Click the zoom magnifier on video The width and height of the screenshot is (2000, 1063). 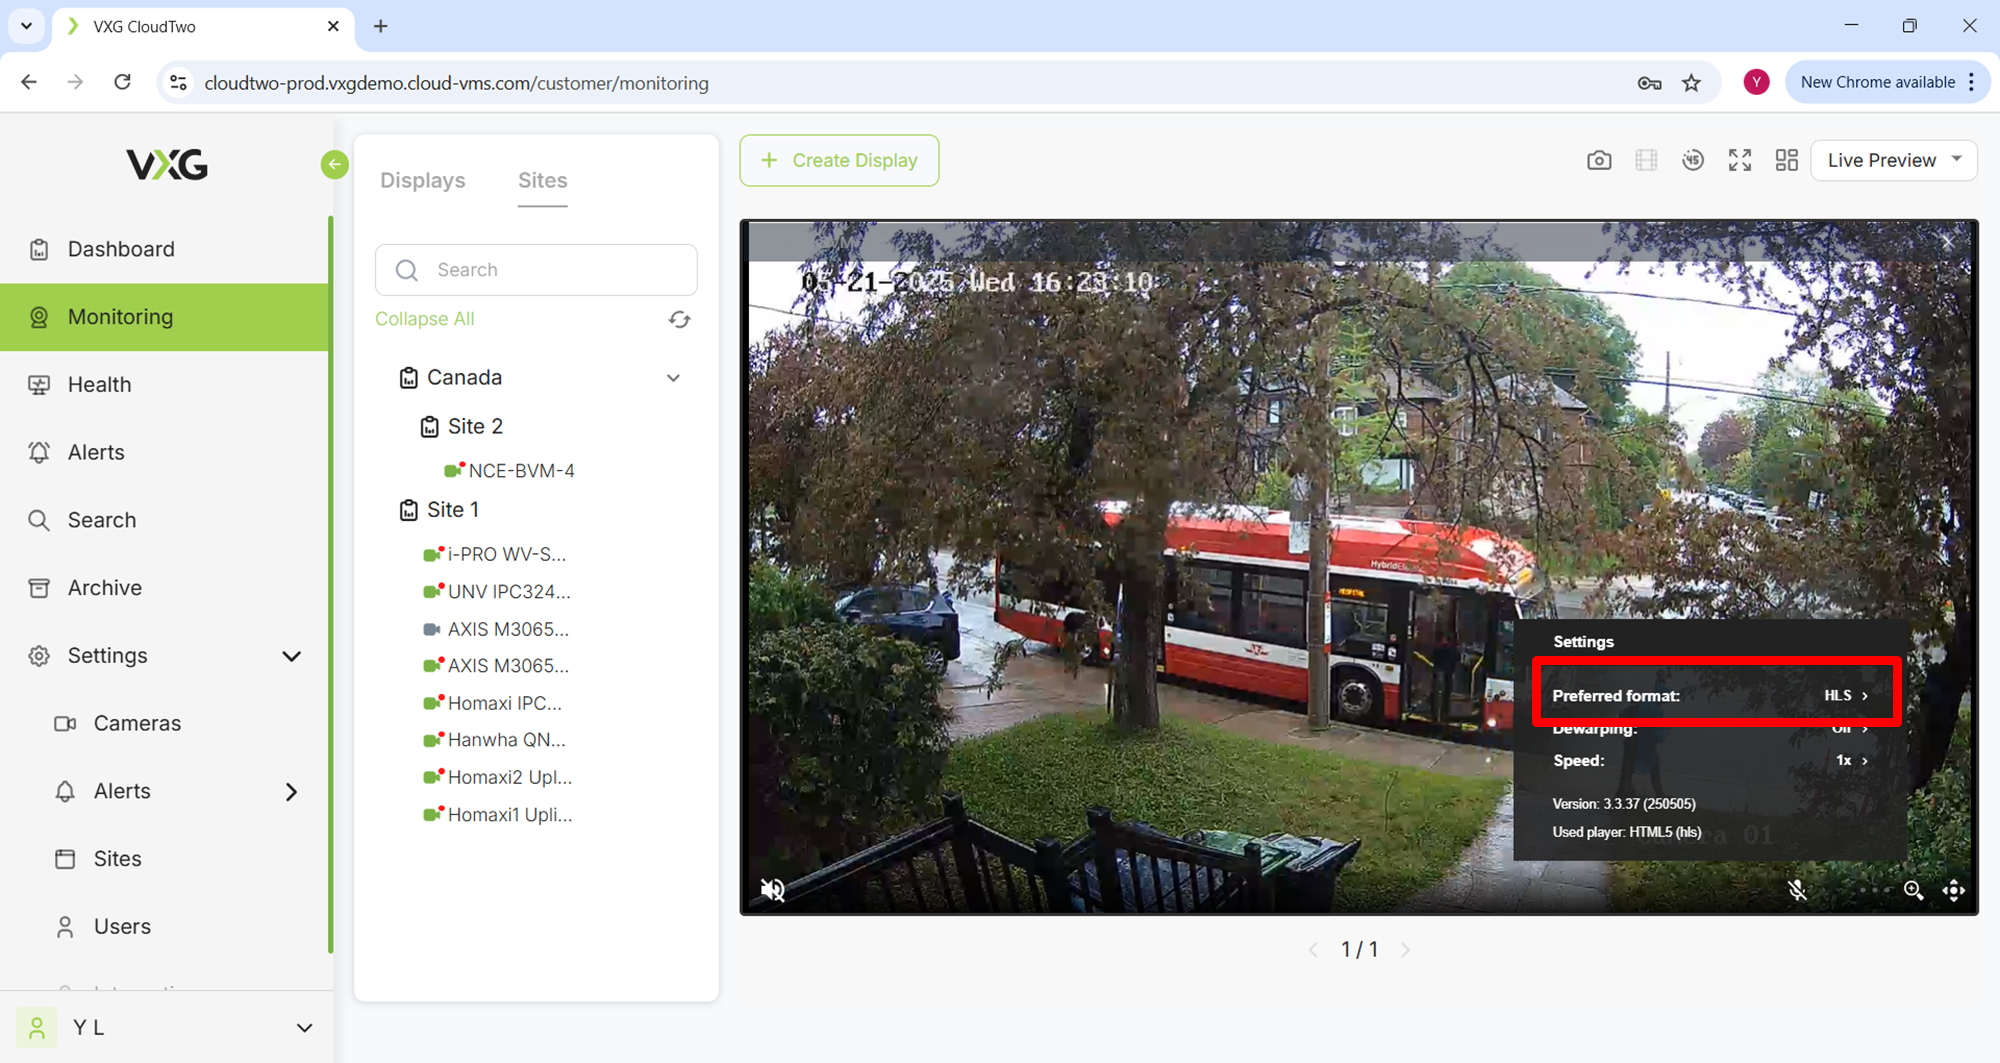coord(1913,890)
